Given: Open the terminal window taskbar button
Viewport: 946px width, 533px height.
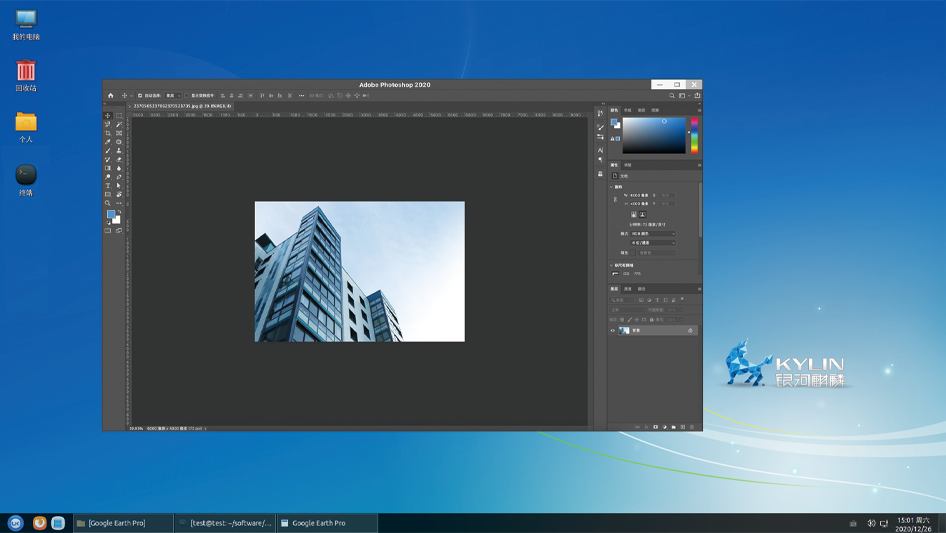Looking at the screenshot, I should click(x=224, y=523).
